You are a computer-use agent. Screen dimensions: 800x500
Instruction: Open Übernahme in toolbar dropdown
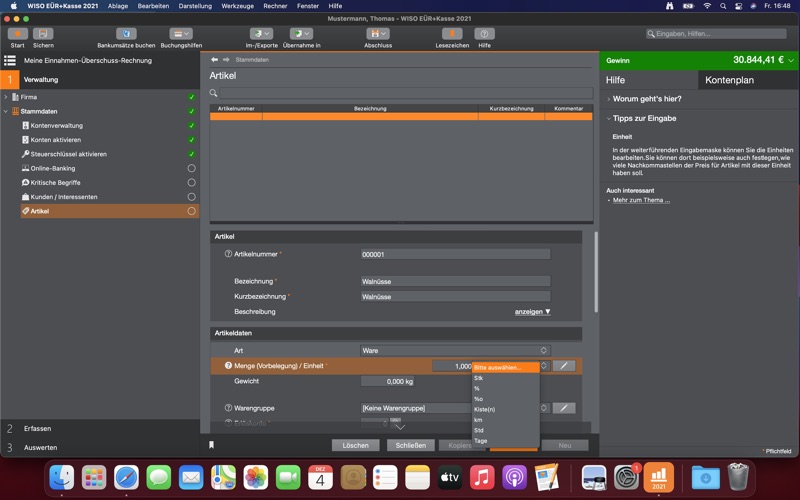tap(301, 34)
